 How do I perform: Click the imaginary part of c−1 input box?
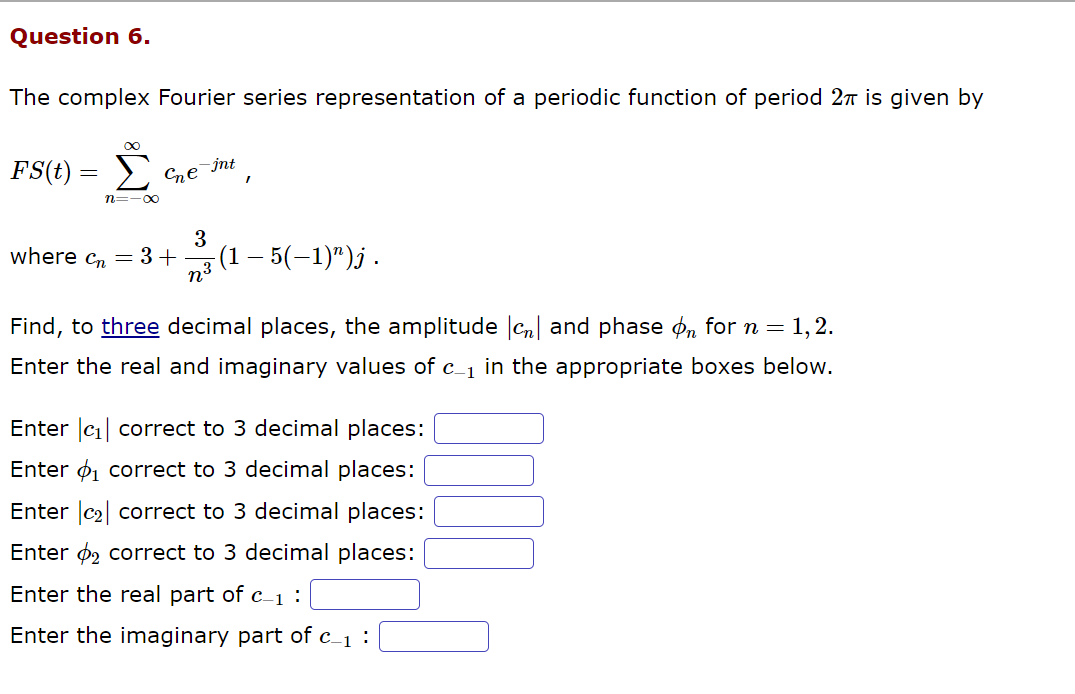click(x=434, y=636)
